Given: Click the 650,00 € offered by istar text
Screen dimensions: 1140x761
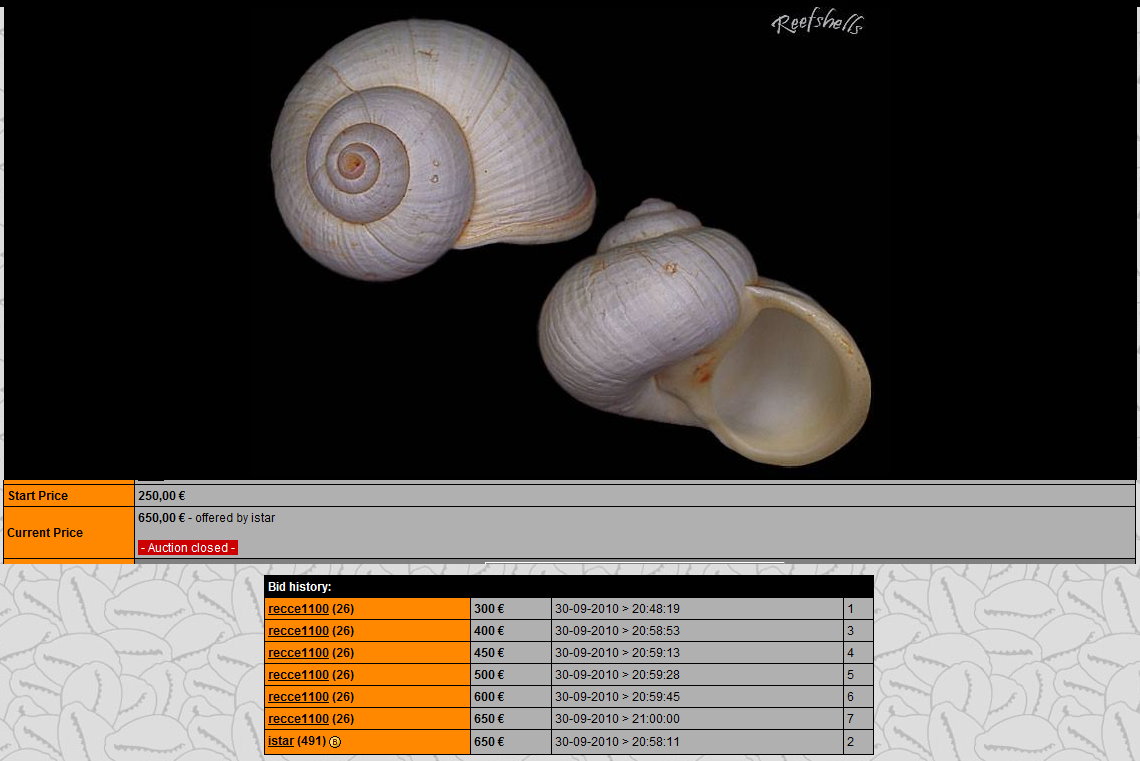Looking at the screenshot, I should (x=206, y=518).
